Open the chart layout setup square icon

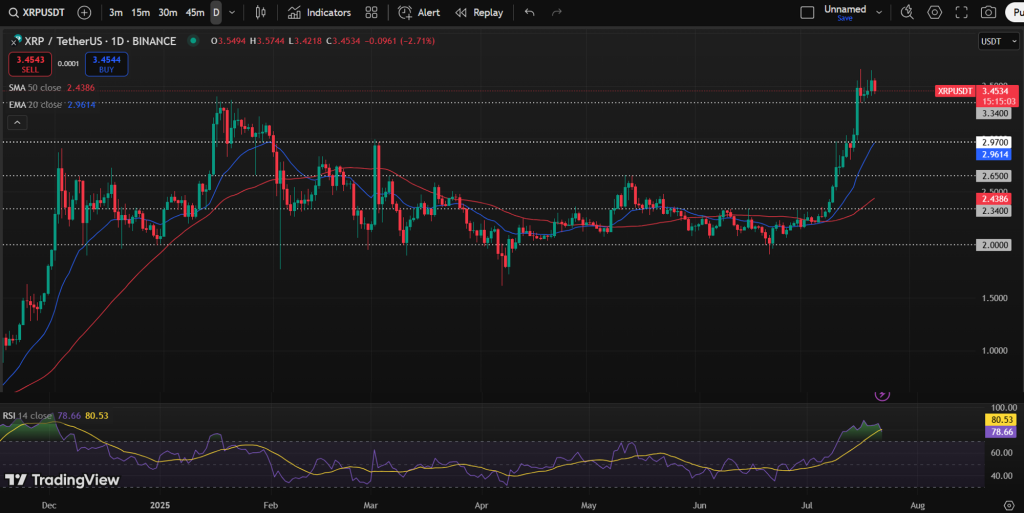[807, 12]
